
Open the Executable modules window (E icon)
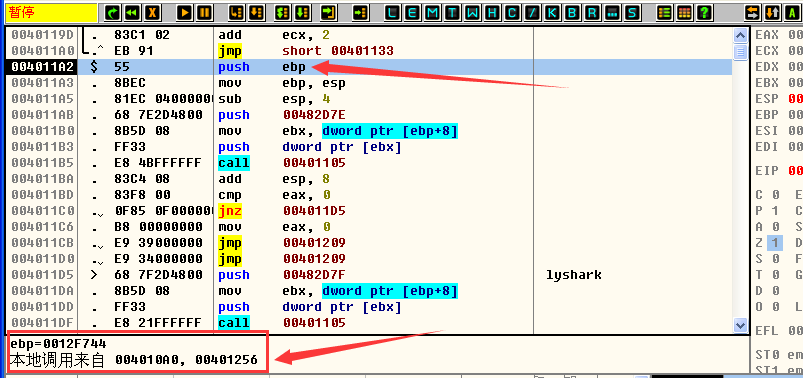(x=412, y=12)
